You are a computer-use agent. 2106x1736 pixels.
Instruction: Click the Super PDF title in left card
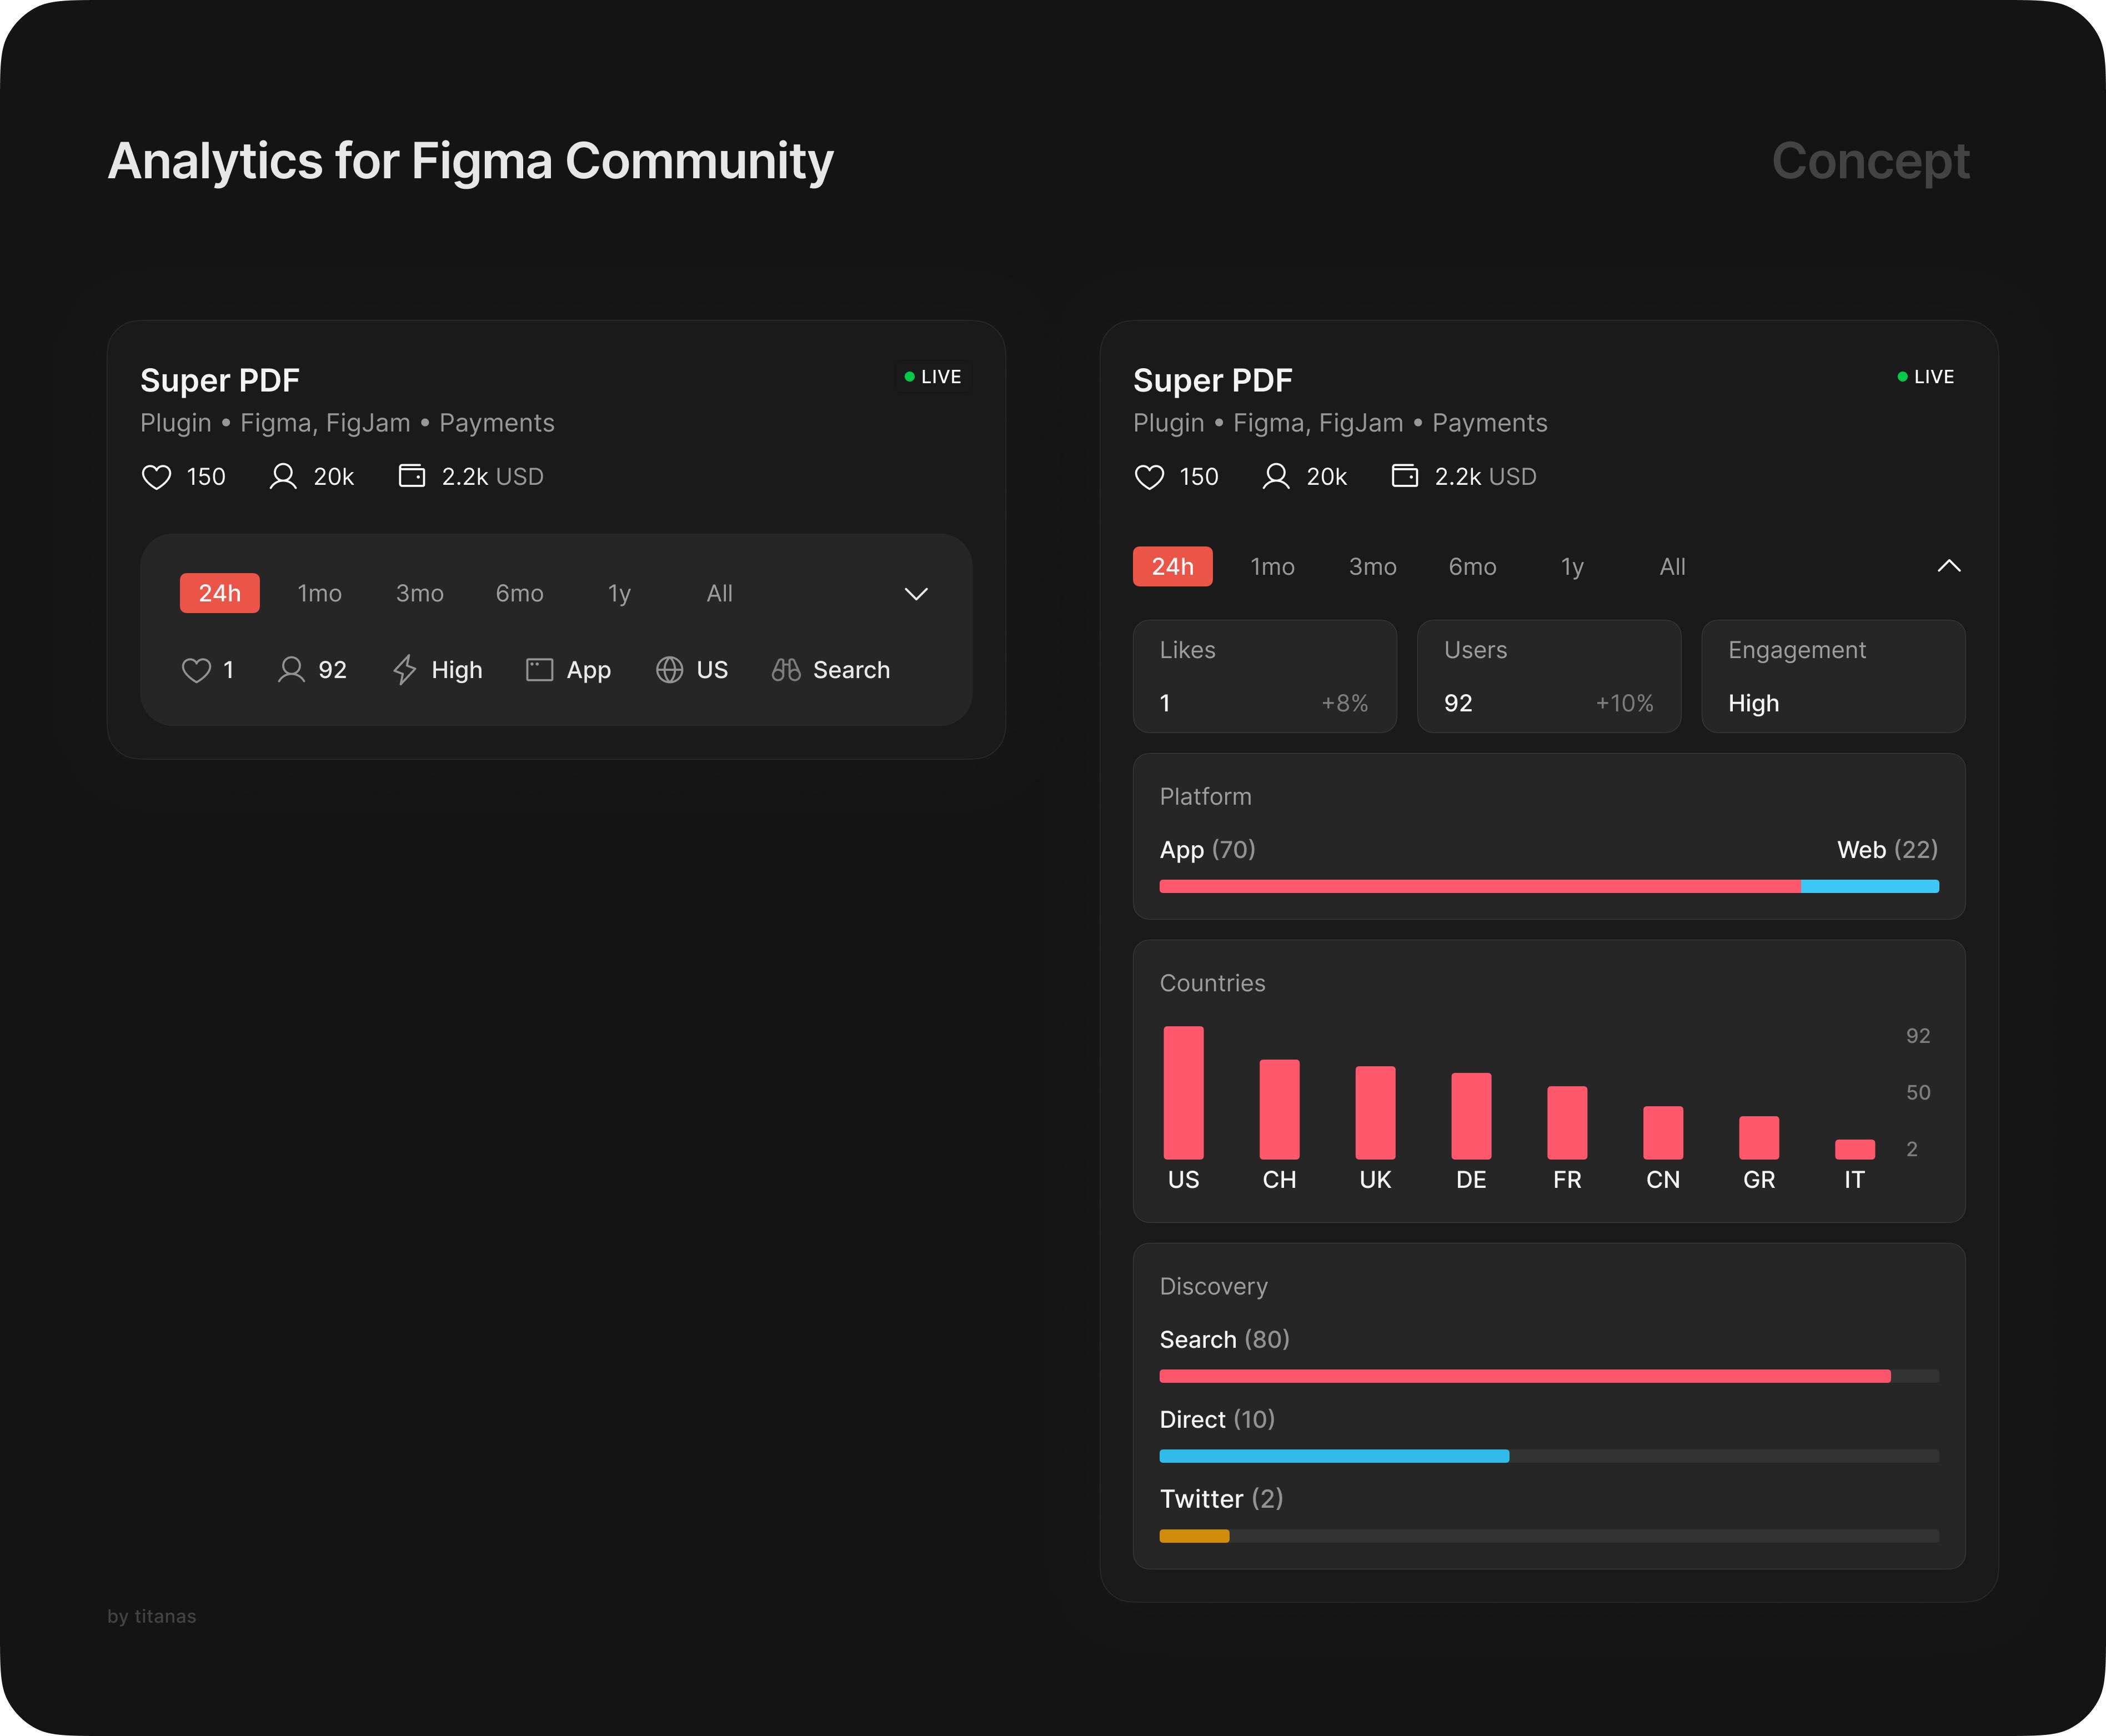220,380
